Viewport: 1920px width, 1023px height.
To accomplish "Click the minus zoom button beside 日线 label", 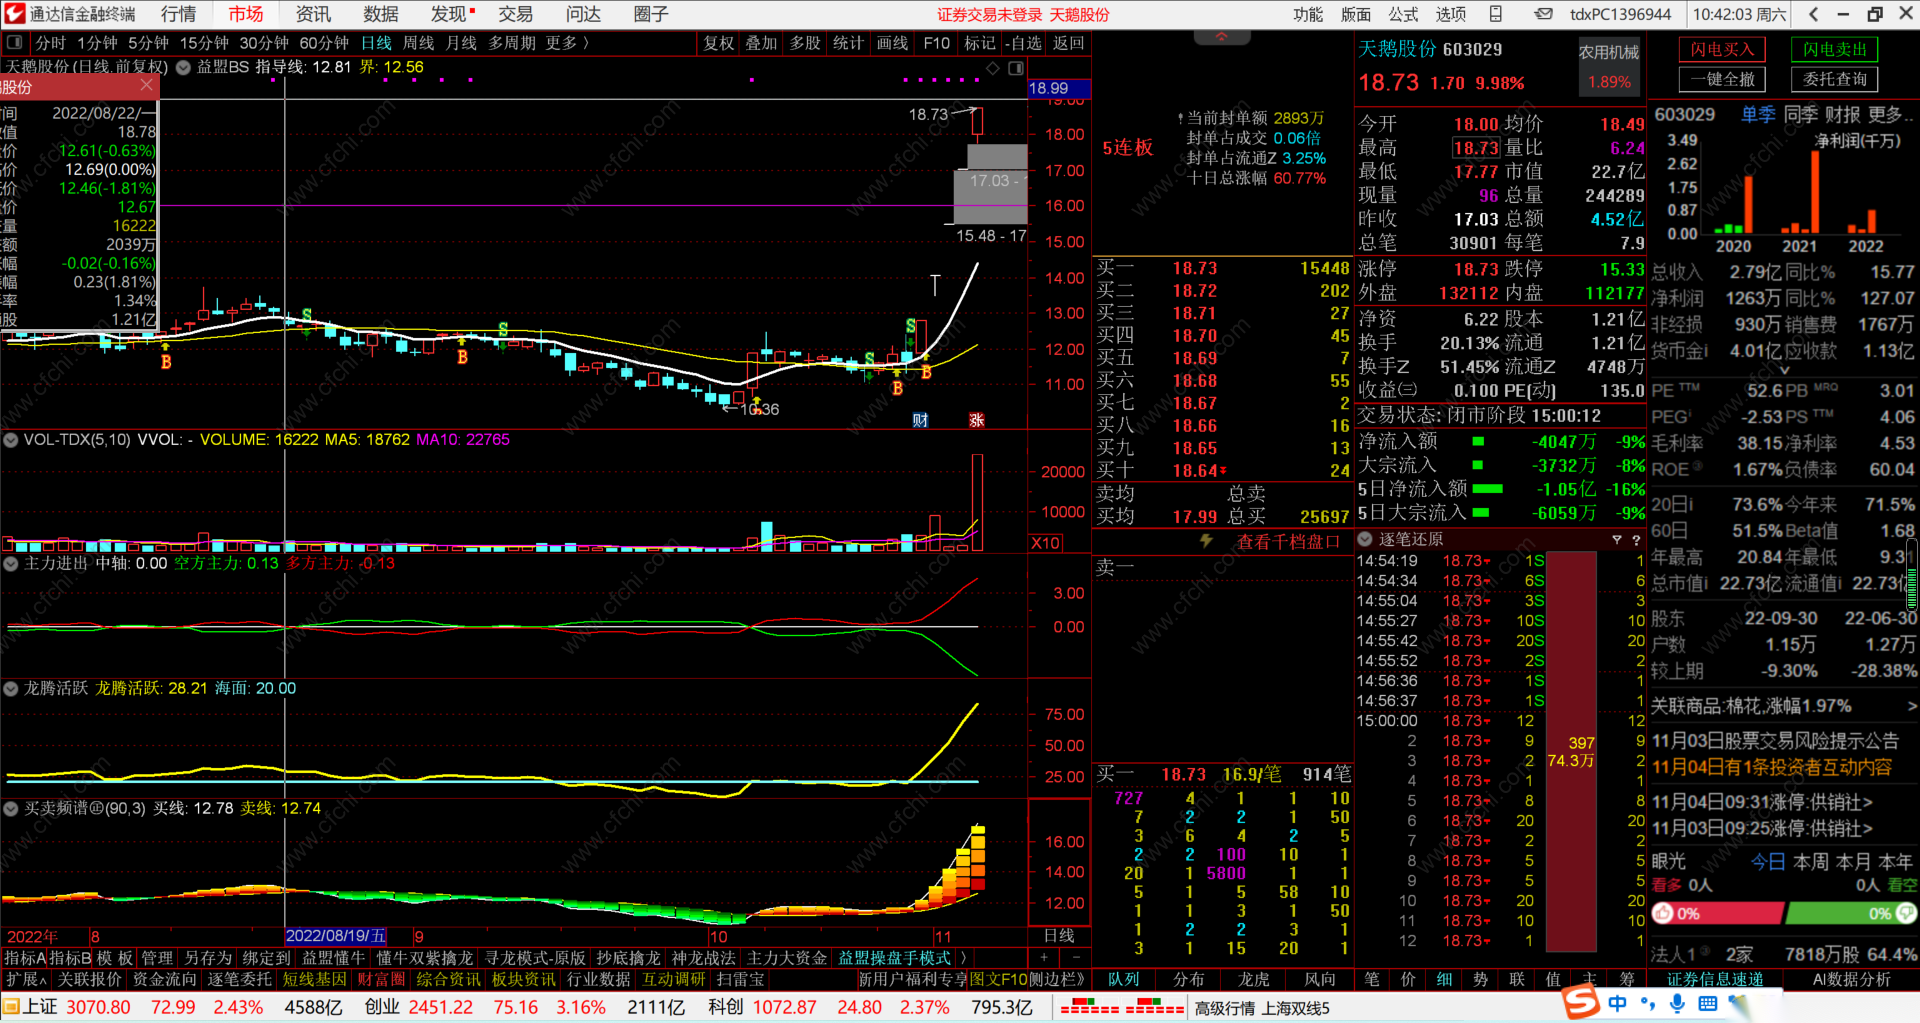I will (x=1075, y=957).
